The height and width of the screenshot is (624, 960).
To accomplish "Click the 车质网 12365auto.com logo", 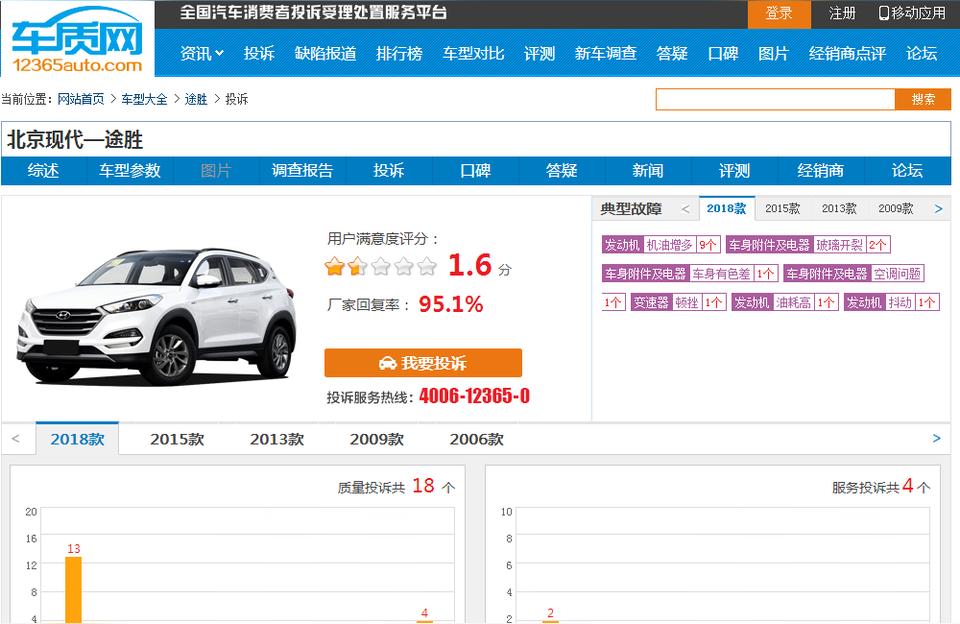I will click(x=77, y=39).
